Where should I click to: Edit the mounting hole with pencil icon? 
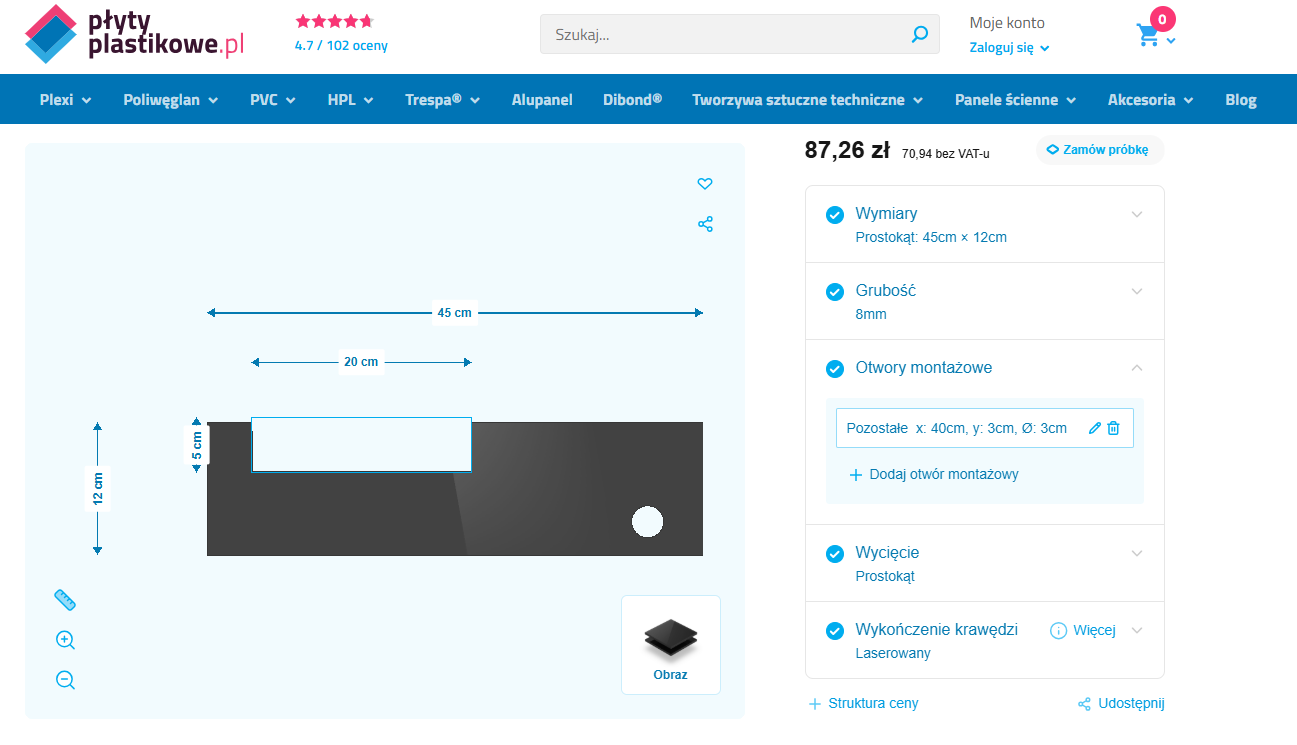(1095, 428)
